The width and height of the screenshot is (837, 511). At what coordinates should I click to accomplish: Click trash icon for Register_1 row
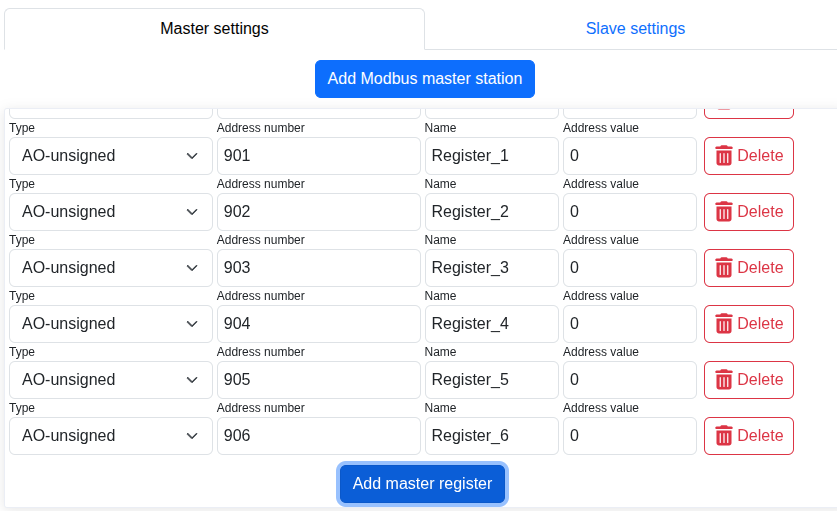tap(724, 156)
